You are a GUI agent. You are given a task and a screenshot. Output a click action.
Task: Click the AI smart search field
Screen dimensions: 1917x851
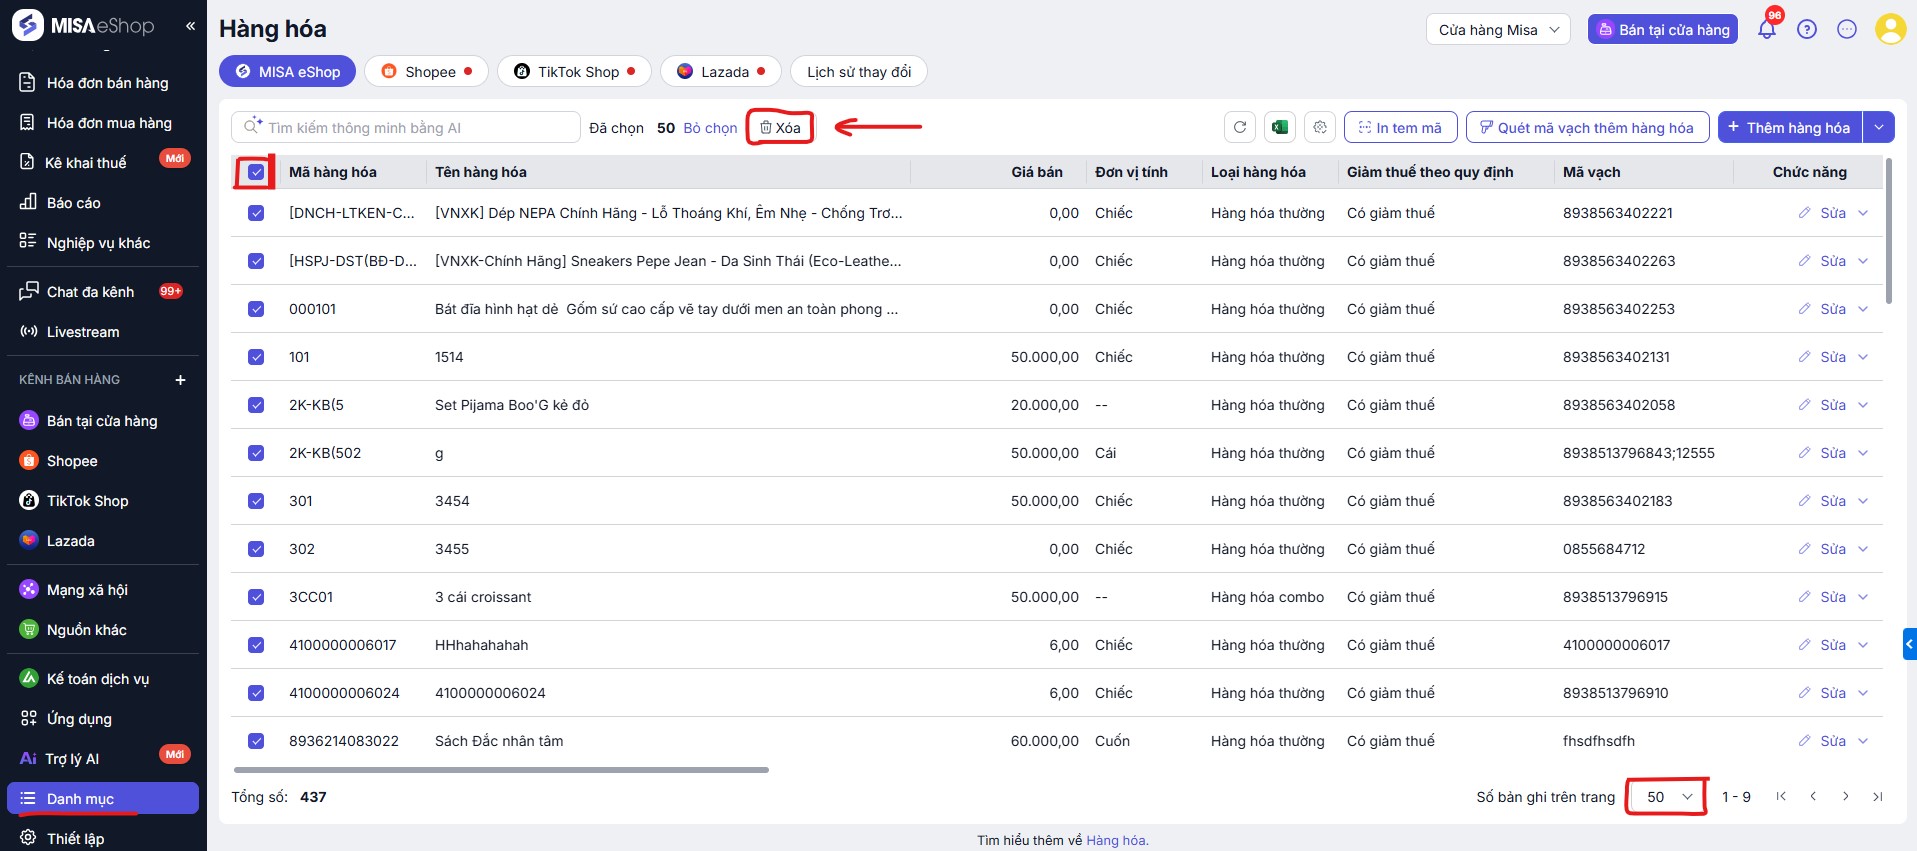click(x=415, y=128)
